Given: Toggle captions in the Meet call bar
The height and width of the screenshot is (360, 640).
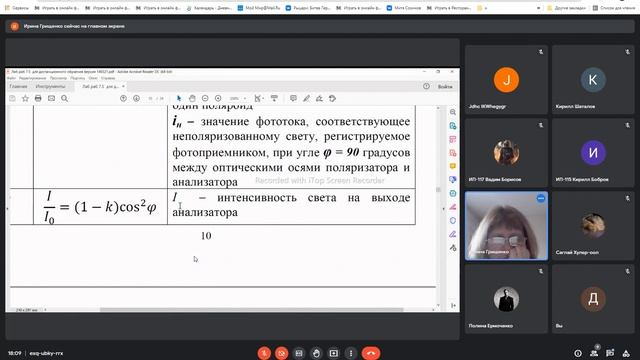Looking at the screenshot, I should pyautogui.click(x=299, y=353).
